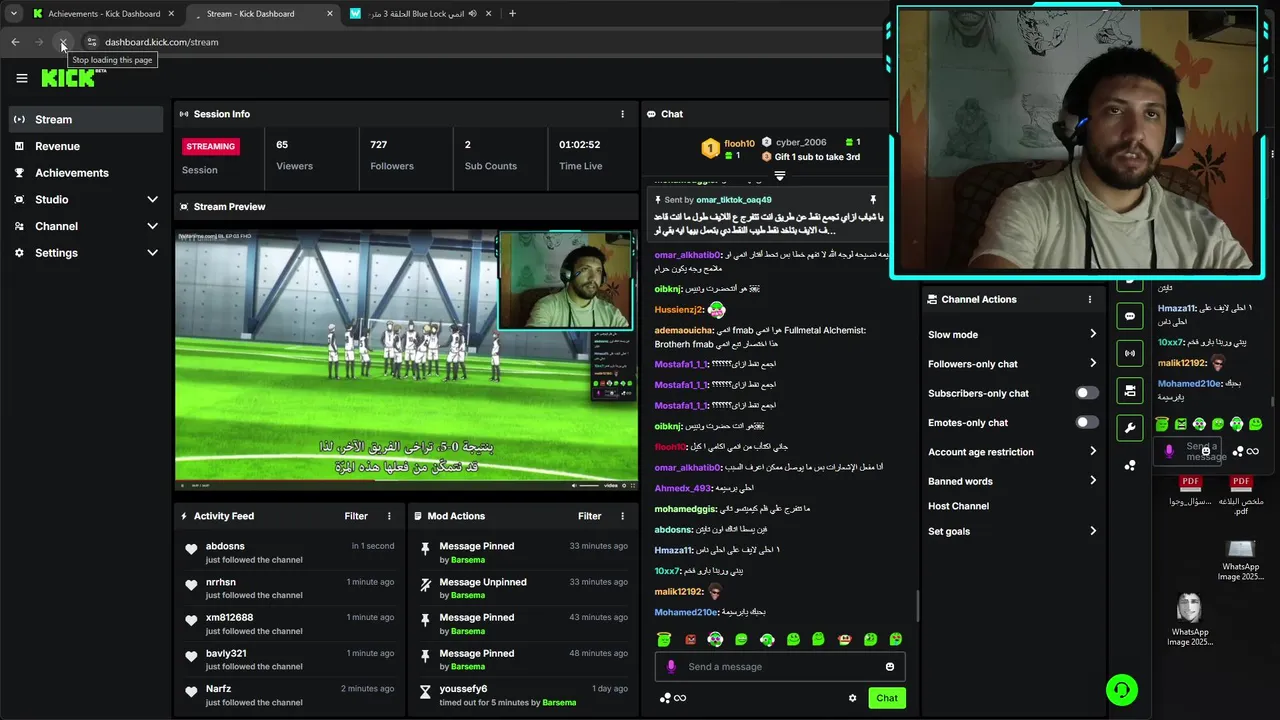Mute the Blue Lock tab audio
1280x720 pixels.
point(472,14)
